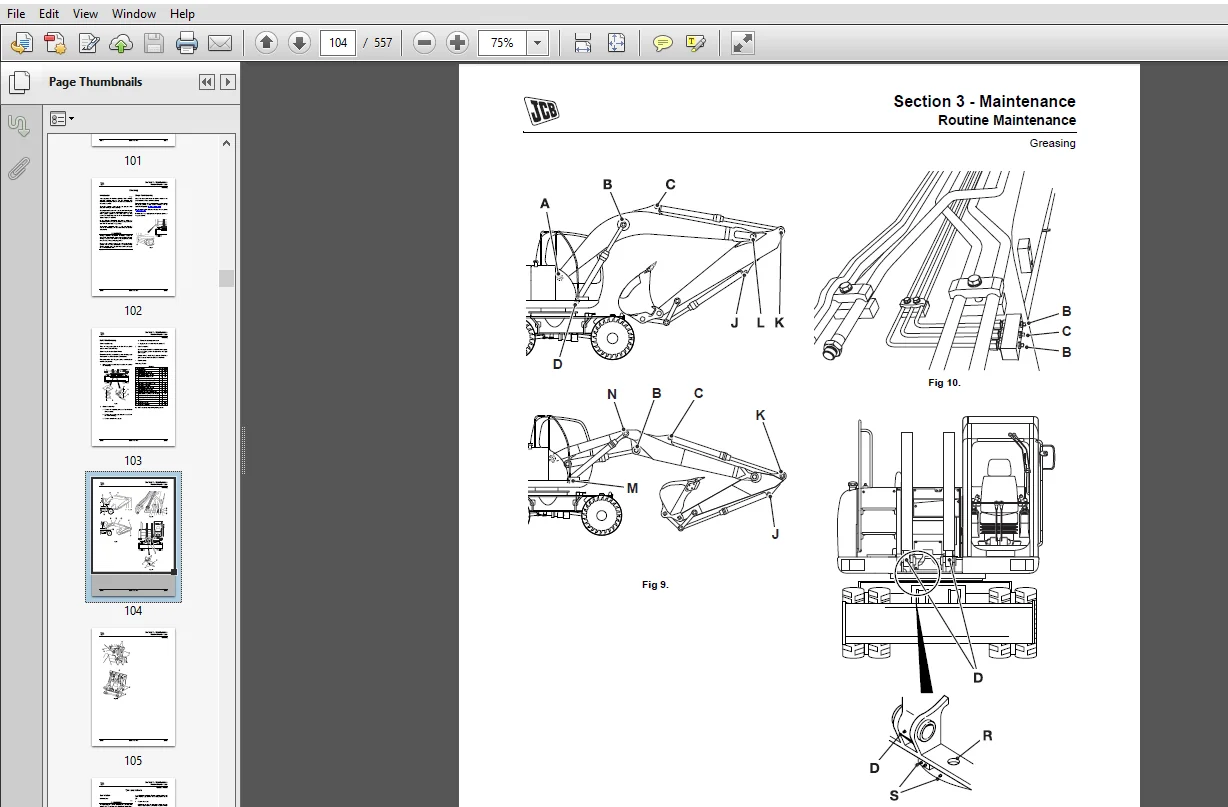This screenshot has height=807, width=1228.
Task: Click the zoom percentage field showing 75%
Action: tap(502, 43)
